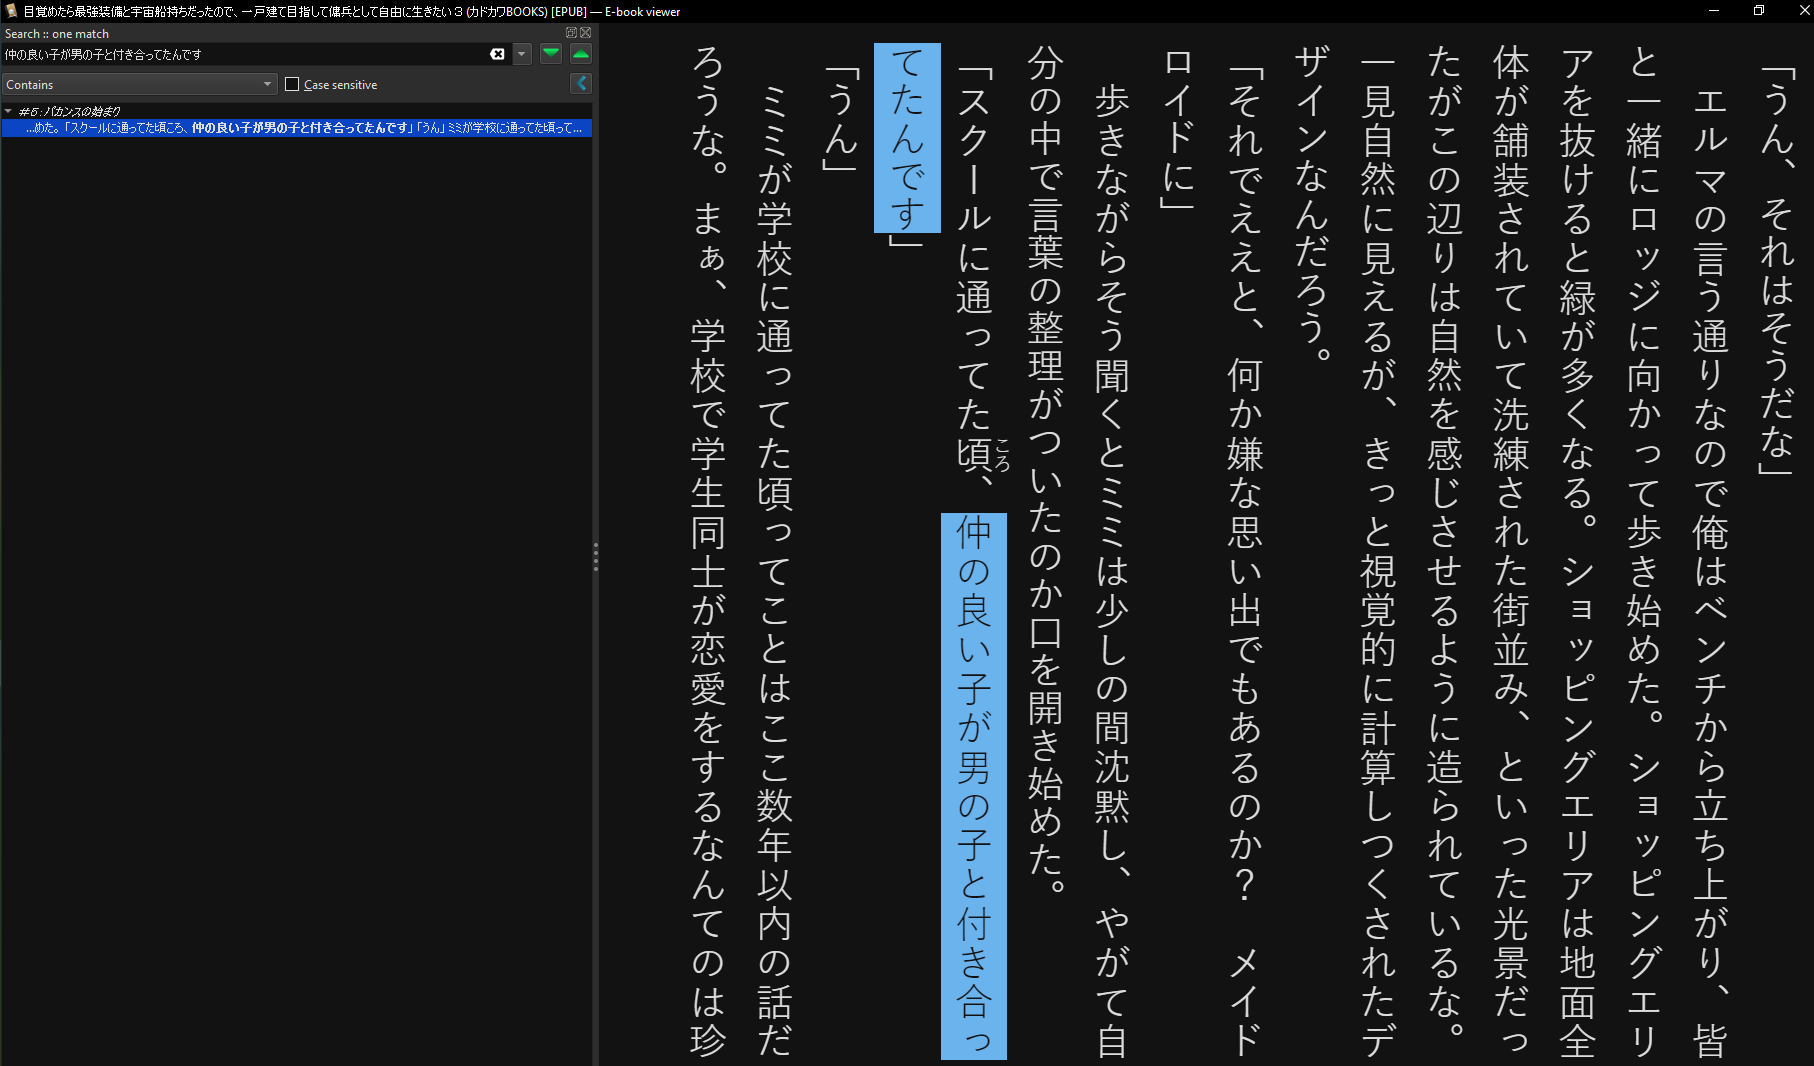Click the blue back arrow in the search panel

click(581, 84)
